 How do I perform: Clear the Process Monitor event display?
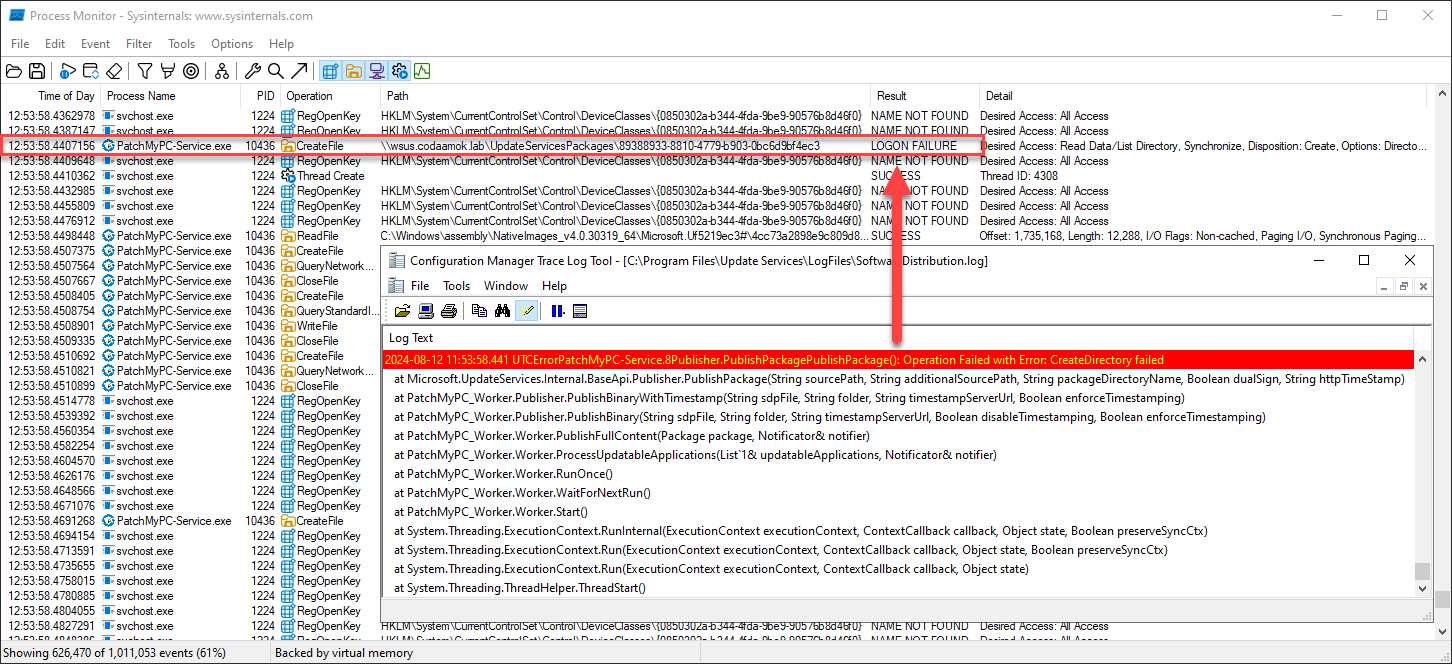[x=114, y=71]
